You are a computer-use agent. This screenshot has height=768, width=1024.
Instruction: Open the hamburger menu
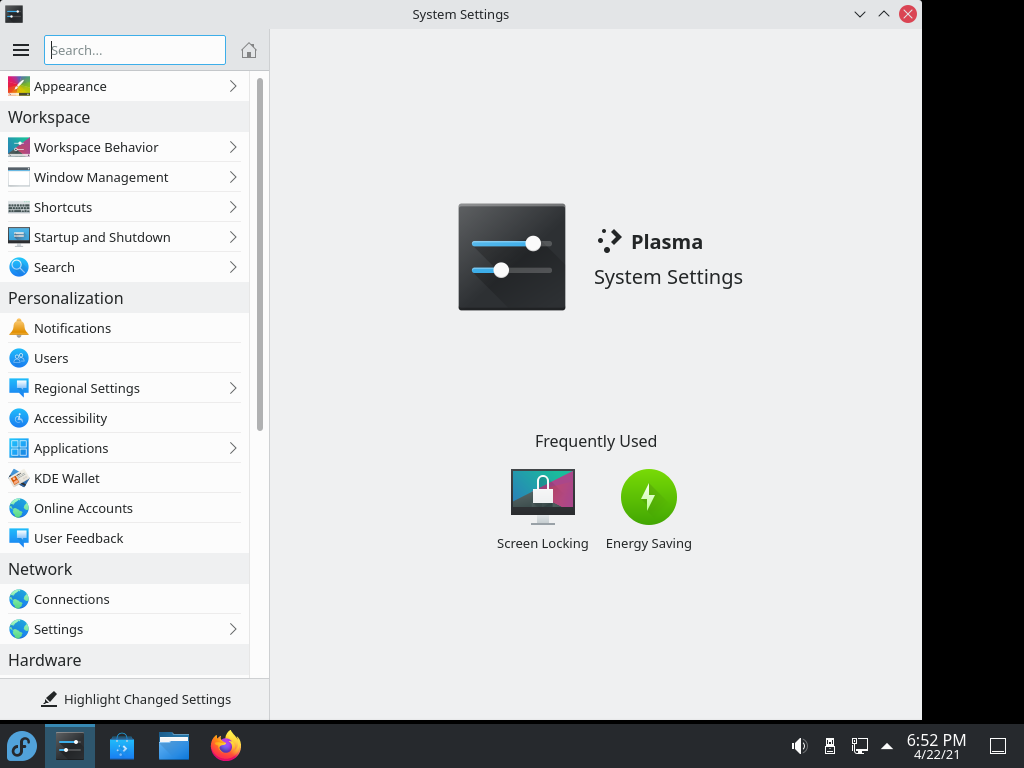coord(21,50)
